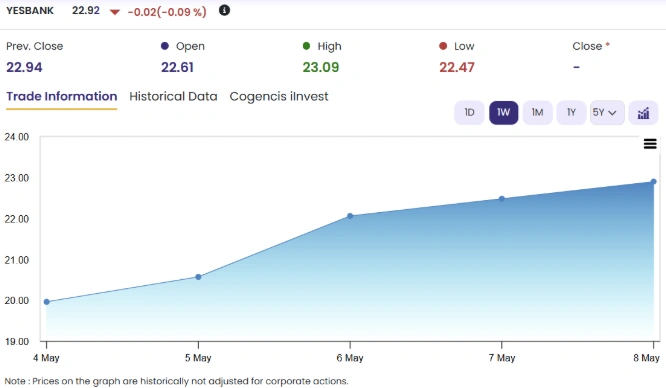The height and width of the screenshot is (388, 666).
Task: Open the advanced chart icon button
Action: click(643, 113)
